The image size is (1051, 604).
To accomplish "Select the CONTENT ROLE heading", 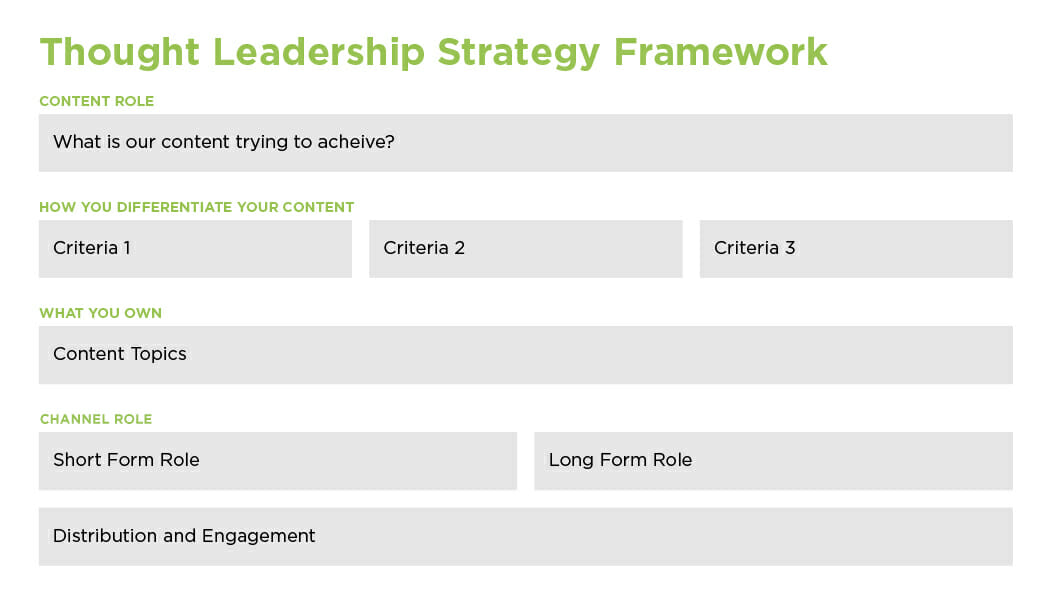I will coord(97,101).
